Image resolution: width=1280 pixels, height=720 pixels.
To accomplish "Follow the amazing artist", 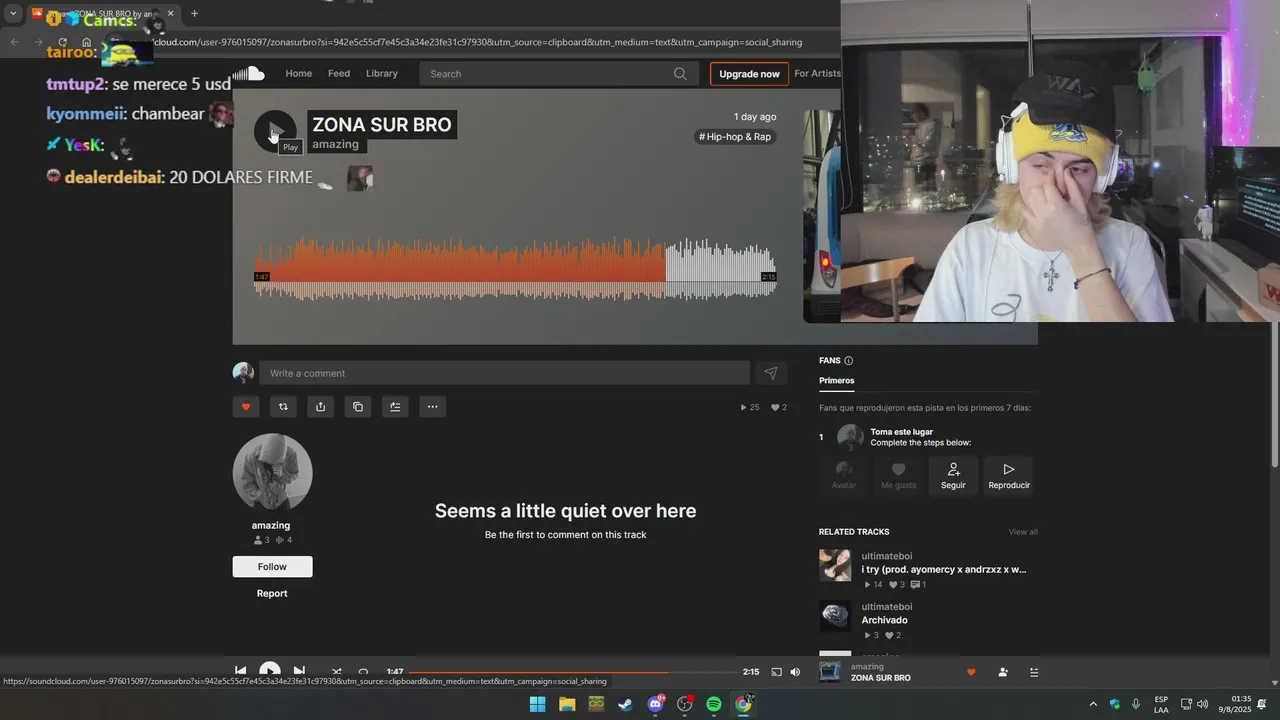I will [x=272, y=567].
